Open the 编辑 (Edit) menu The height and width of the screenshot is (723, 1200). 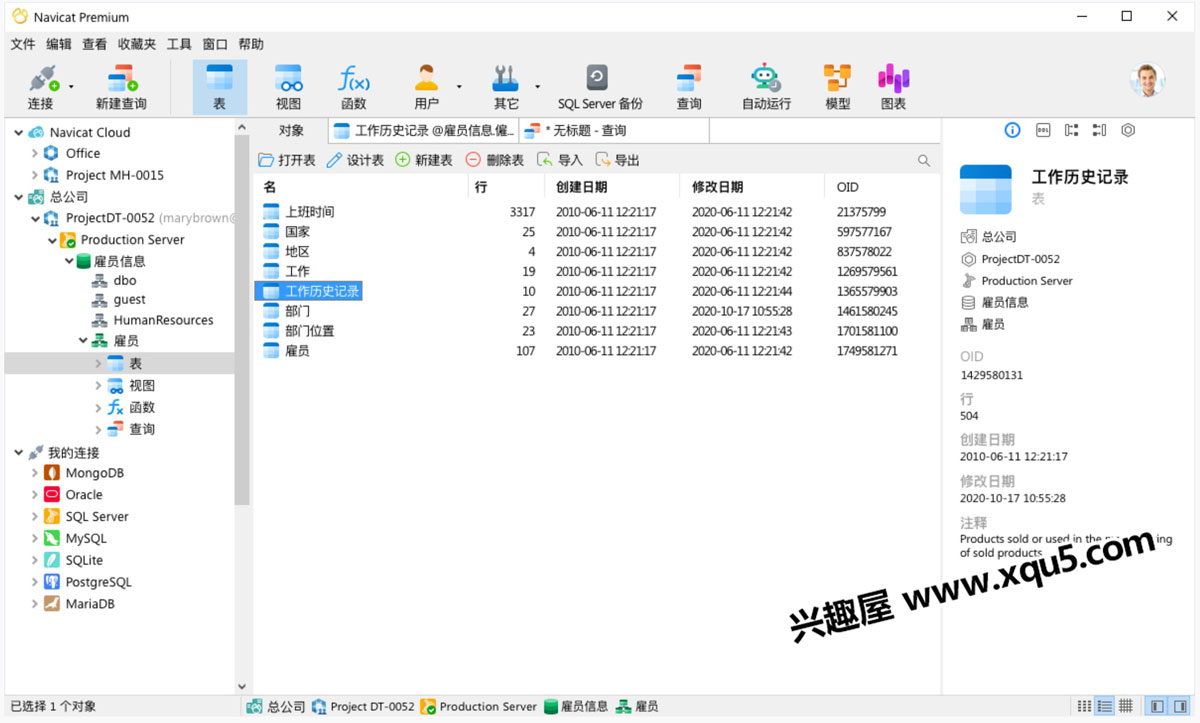click(x=59, y=44)
